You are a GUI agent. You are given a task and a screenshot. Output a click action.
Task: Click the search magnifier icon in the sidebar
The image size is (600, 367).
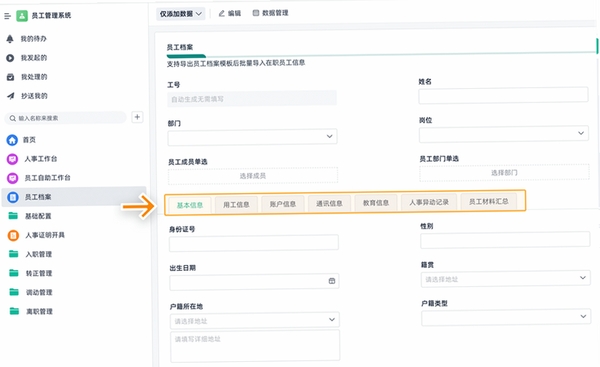pyautogui.click(x=13, y=118)
